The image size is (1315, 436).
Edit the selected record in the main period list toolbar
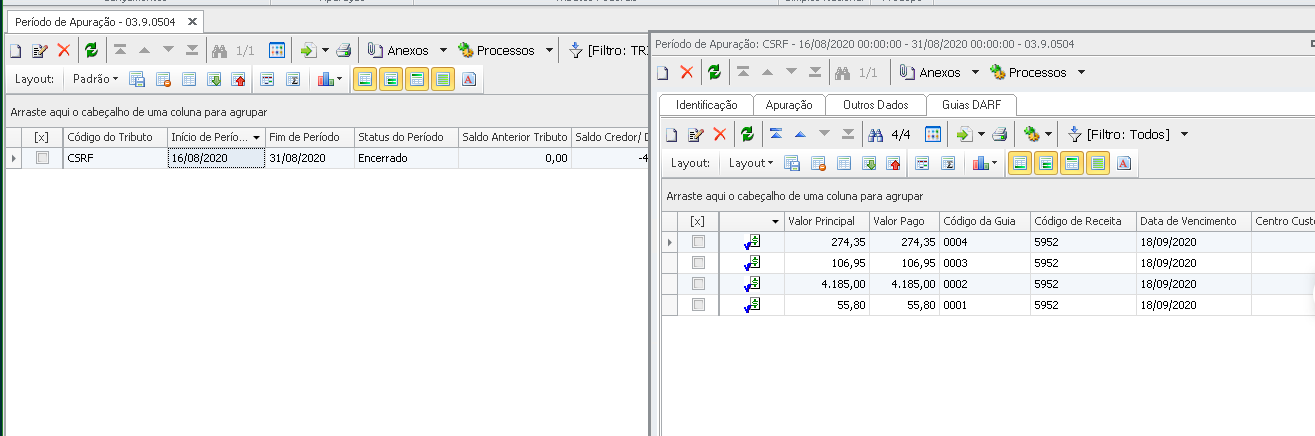[x=40, y=50]
